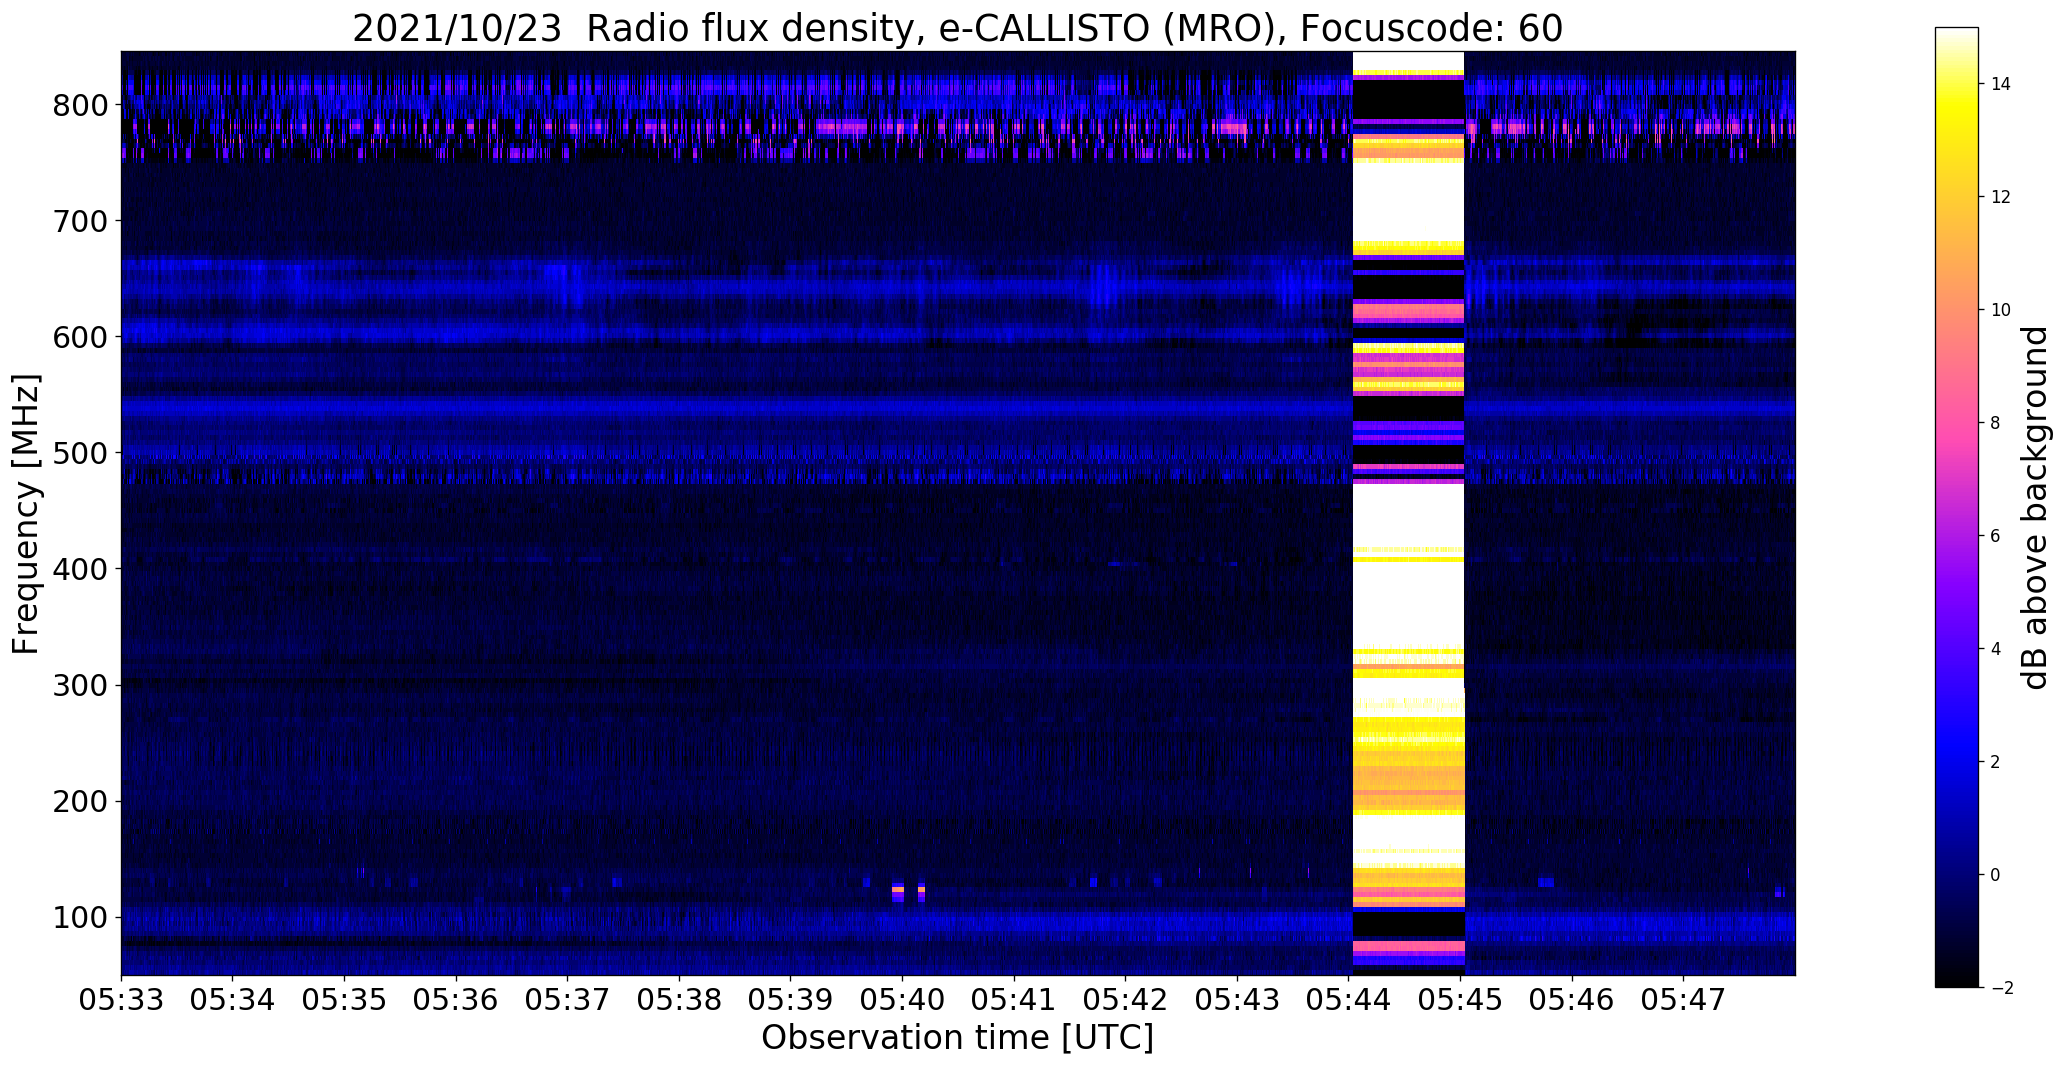
Task: Click the saturated burst column at 05:44
Action: tap(1408, 513)
